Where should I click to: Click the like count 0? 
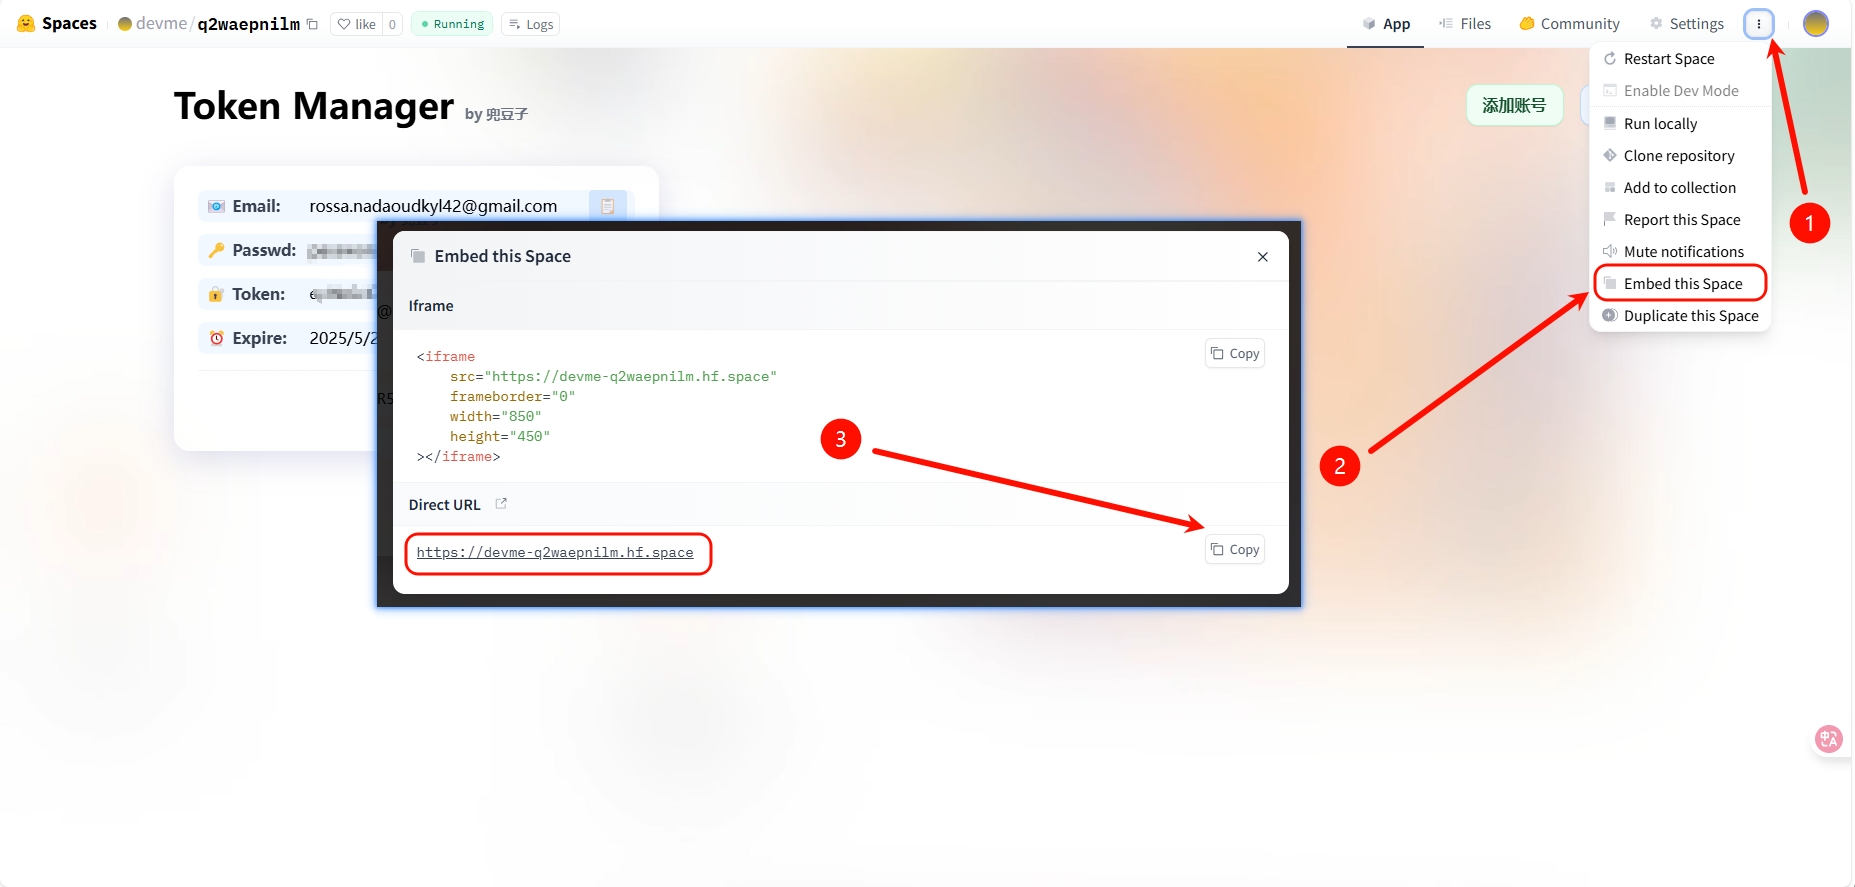pyautogui.click(x=392, y=24)
